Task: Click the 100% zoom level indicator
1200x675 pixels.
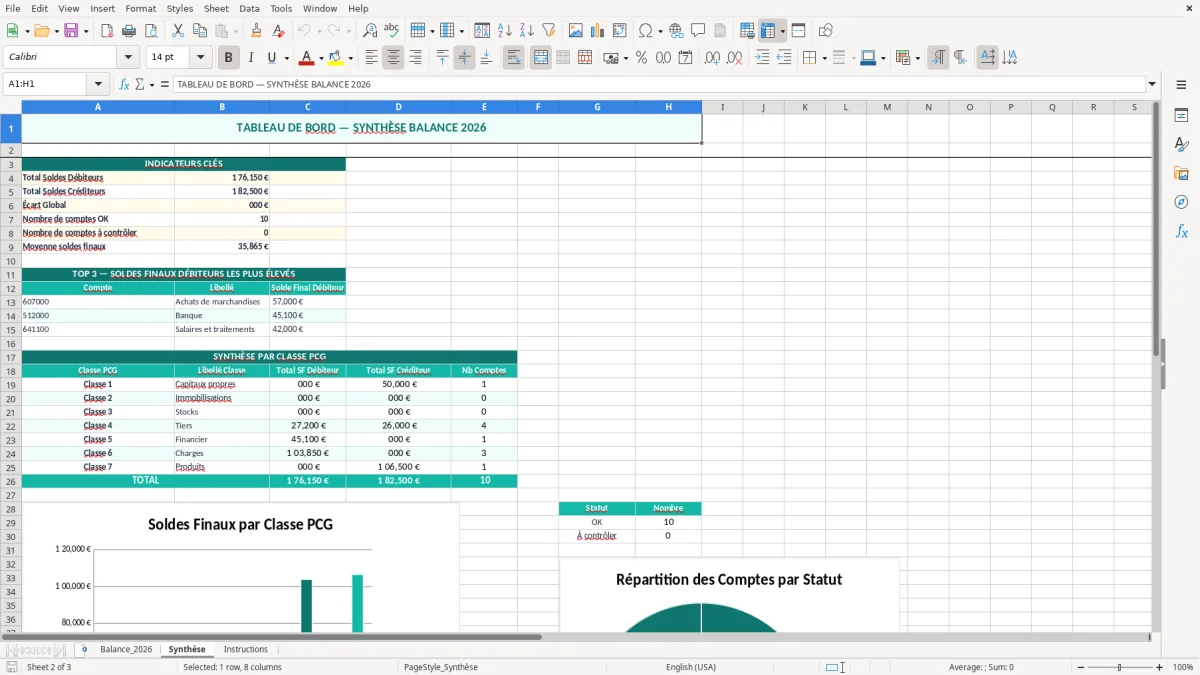Action: click(x=1183, y=667)
